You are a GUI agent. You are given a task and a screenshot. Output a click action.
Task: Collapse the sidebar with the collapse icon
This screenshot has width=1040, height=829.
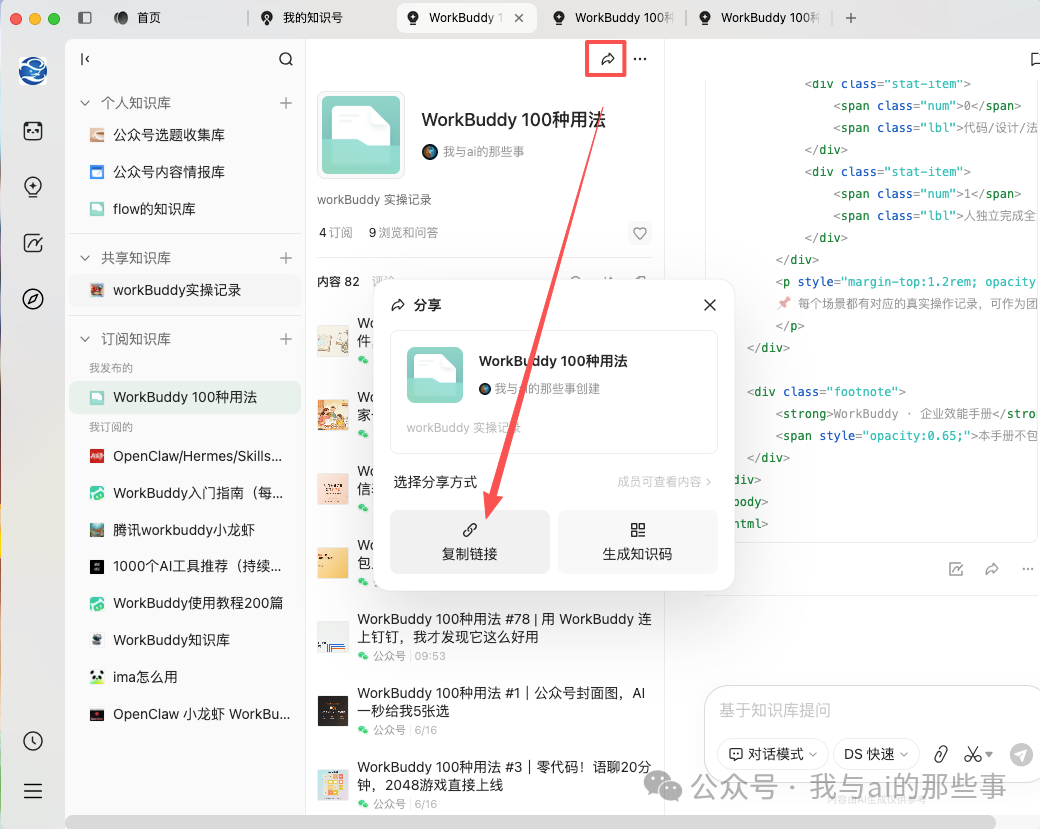coord(85,59)
